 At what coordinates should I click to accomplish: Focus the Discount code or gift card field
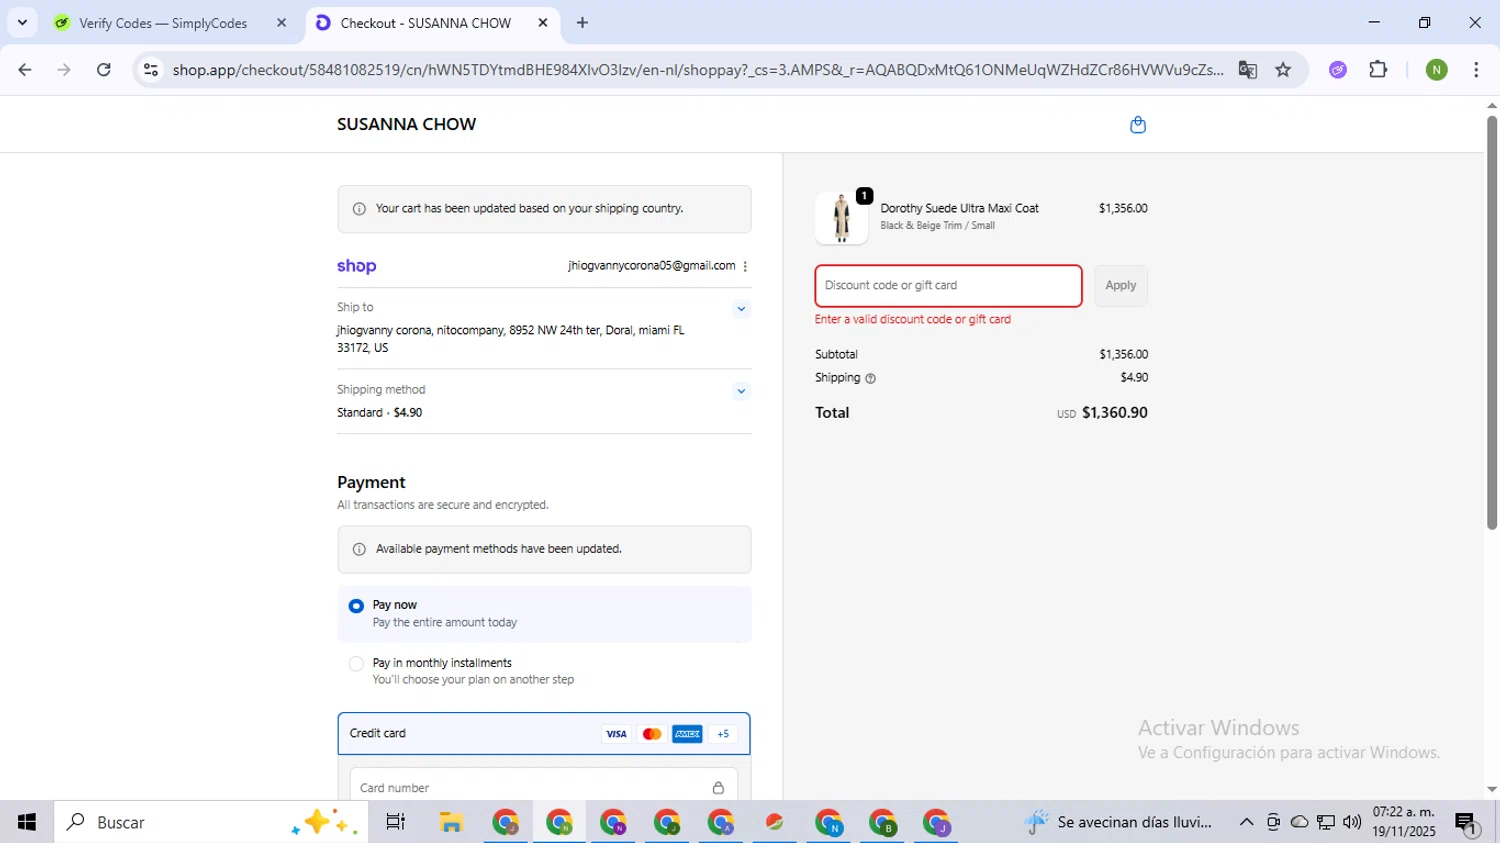coord(948,286)
